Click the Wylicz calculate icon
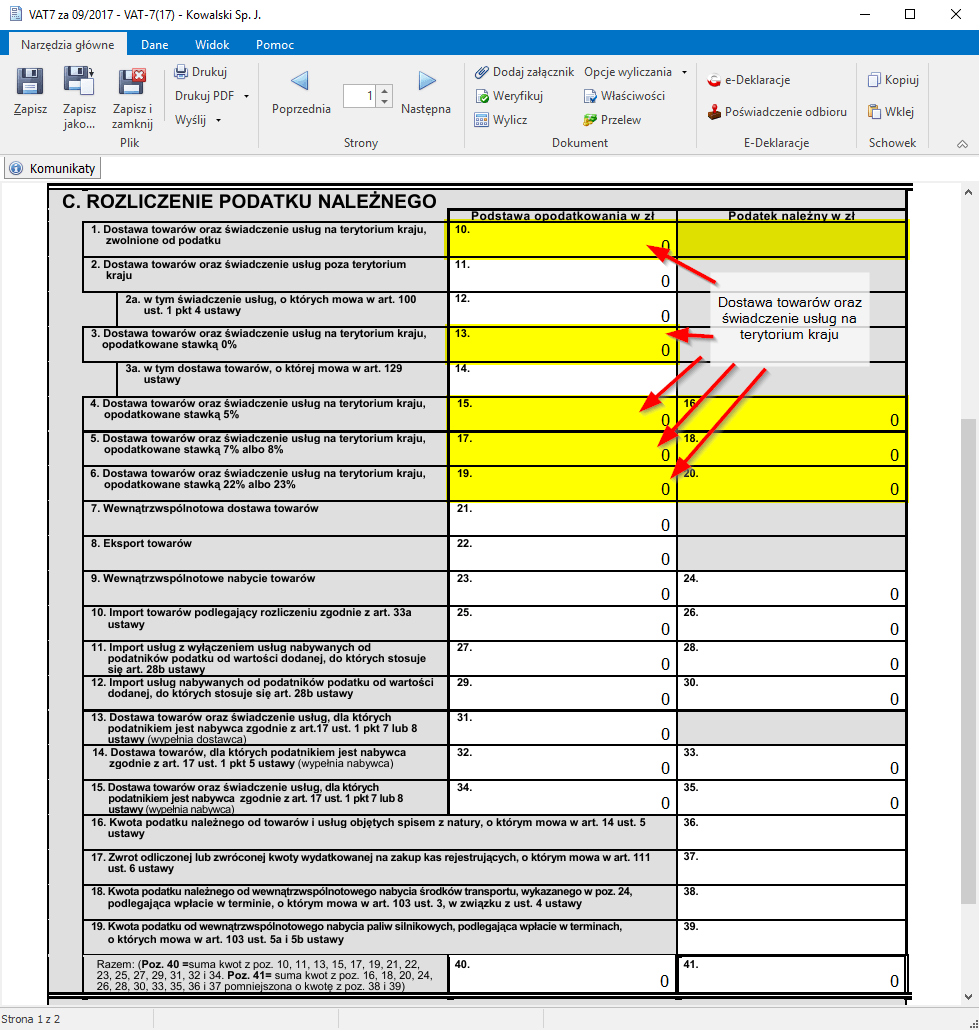The height and width of the screenshot is (1030, 979). pyautogui.click(x=482, y=120)
